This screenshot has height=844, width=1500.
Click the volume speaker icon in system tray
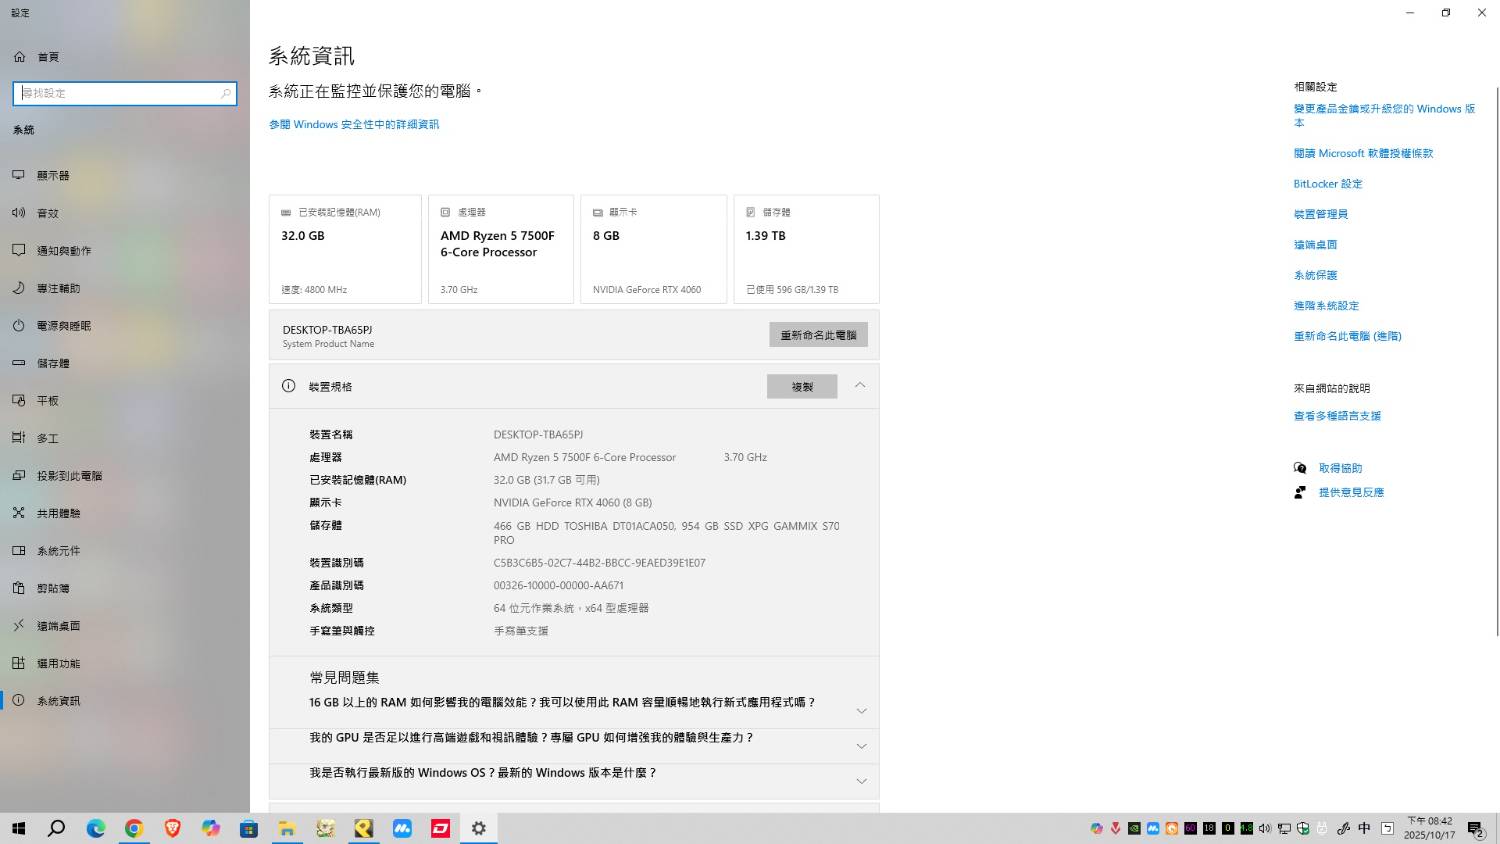coord(1264,830)
